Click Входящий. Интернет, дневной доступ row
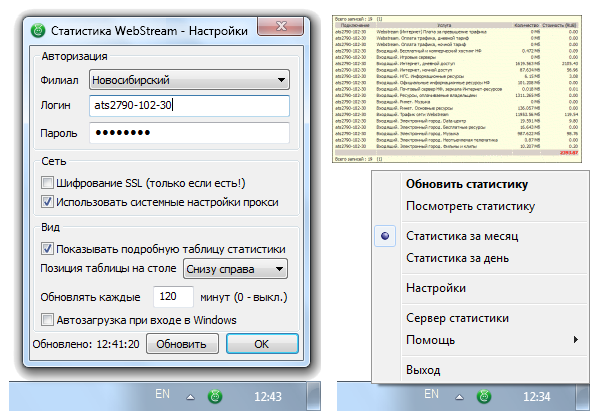600x420 pixels. point(457,63)
